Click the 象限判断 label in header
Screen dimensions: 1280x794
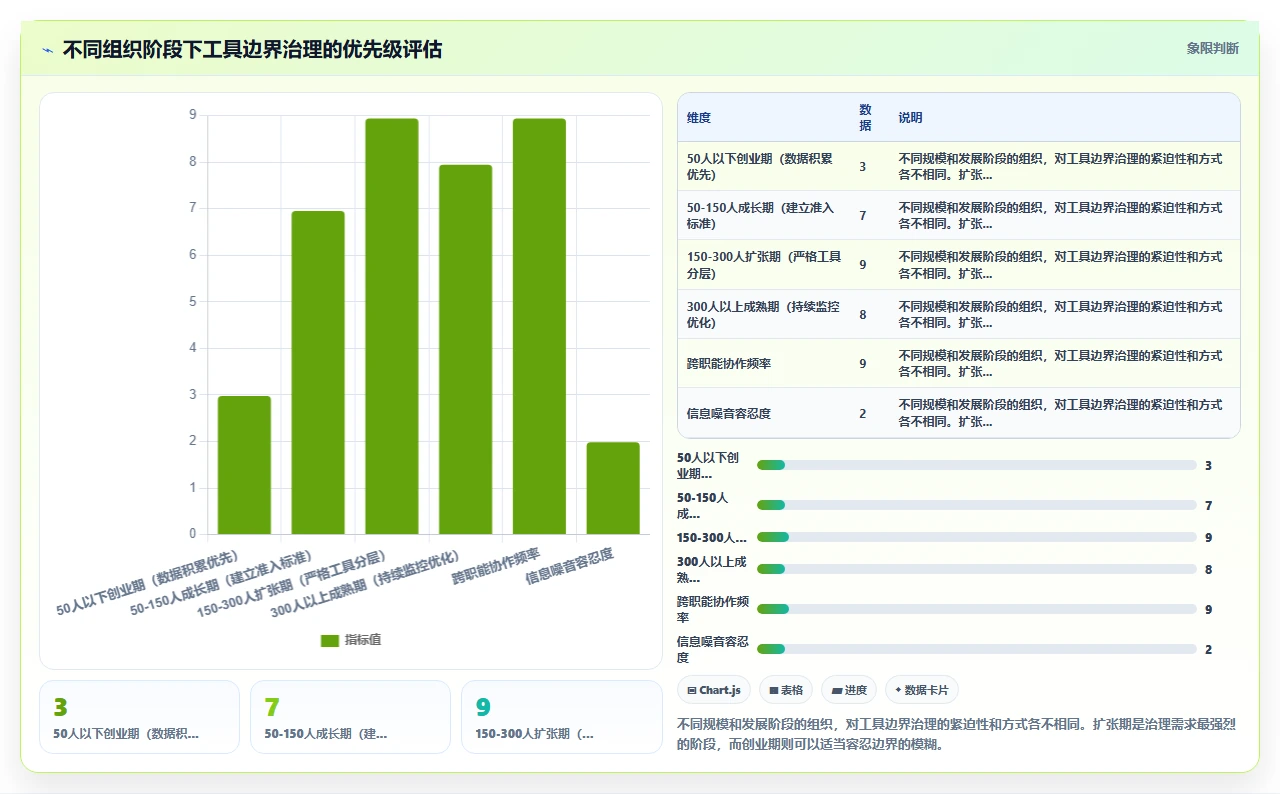(1213, 48)
